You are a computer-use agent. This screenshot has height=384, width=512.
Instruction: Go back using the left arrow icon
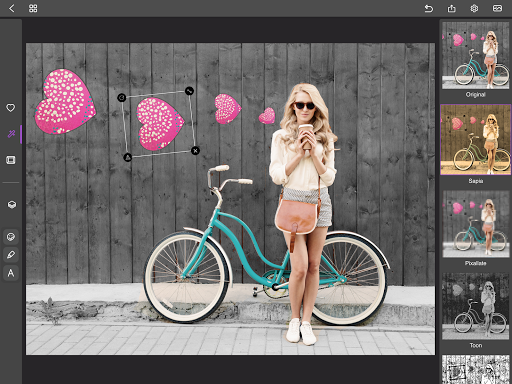tap(12, 8)
